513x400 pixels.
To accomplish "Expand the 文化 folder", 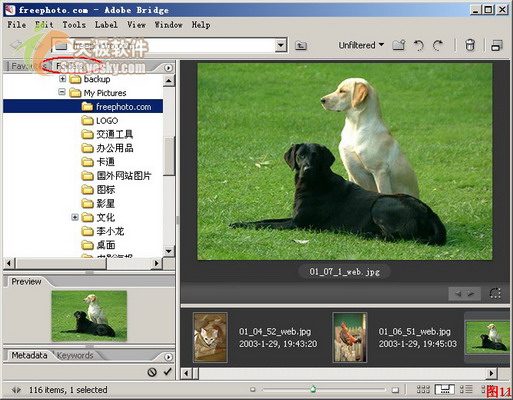I will coord(75,217).
